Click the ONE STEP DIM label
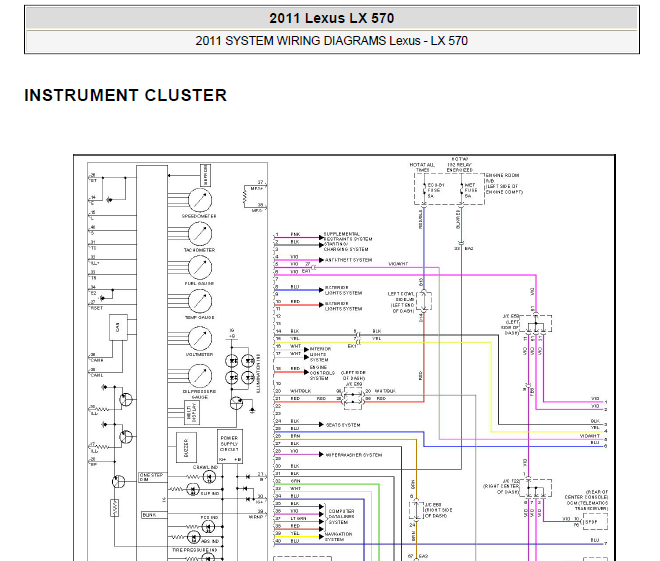Image resolution: width=660 pixels, height=561 pixels. [x=152, y=477]
